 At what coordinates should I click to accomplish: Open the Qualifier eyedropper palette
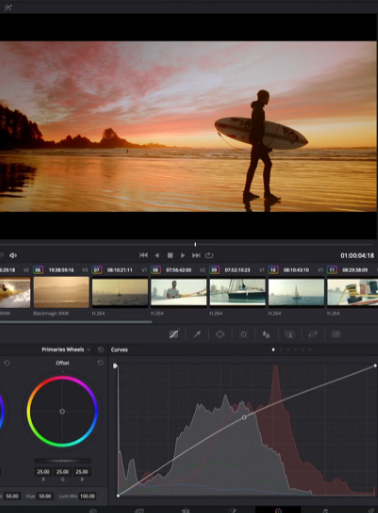197,334
